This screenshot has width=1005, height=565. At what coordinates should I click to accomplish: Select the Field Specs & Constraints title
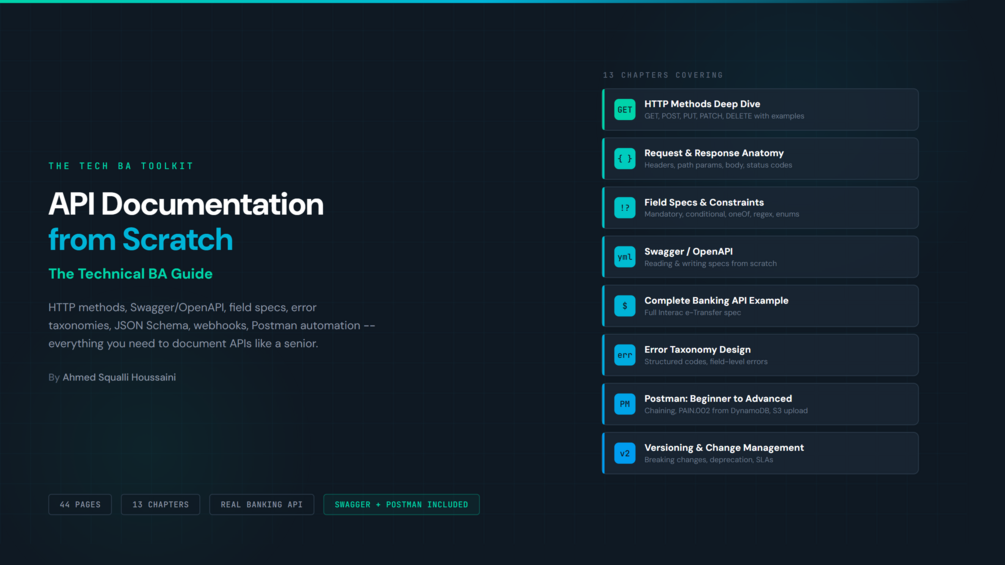[704, 202]
